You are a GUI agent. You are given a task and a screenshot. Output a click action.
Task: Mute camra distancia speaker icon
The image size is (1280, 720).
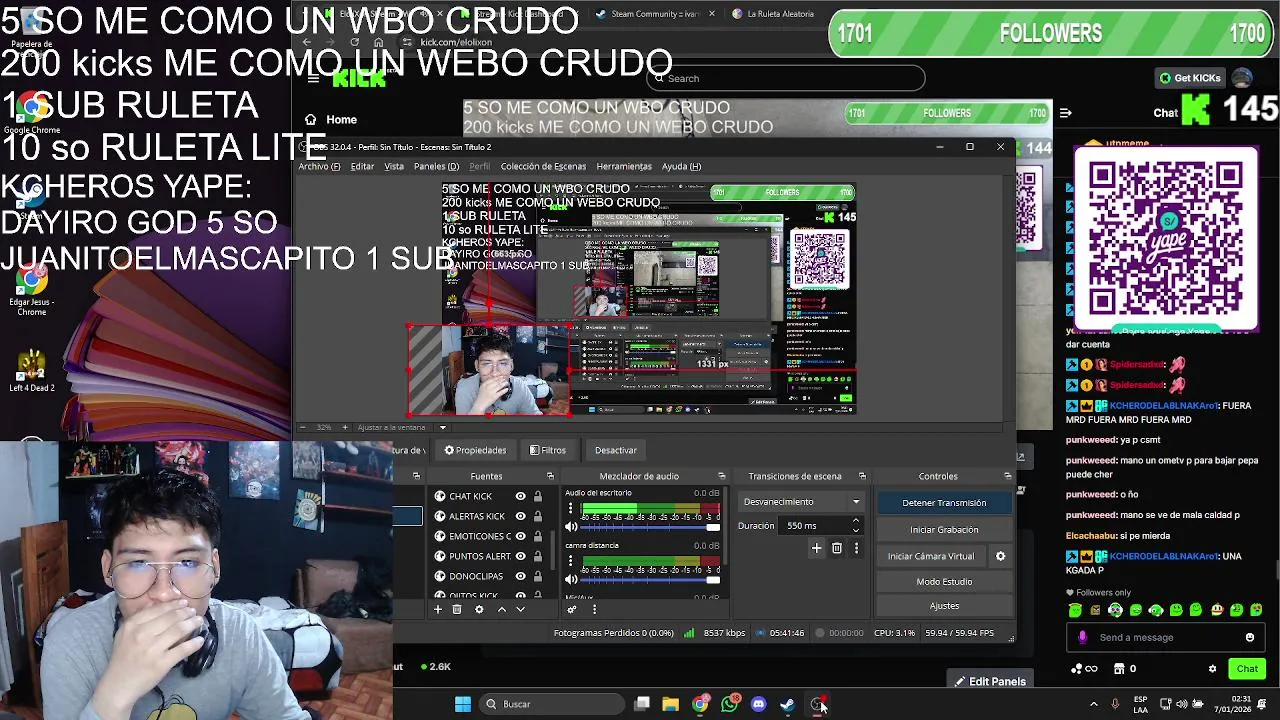click(x=571, y=579)
